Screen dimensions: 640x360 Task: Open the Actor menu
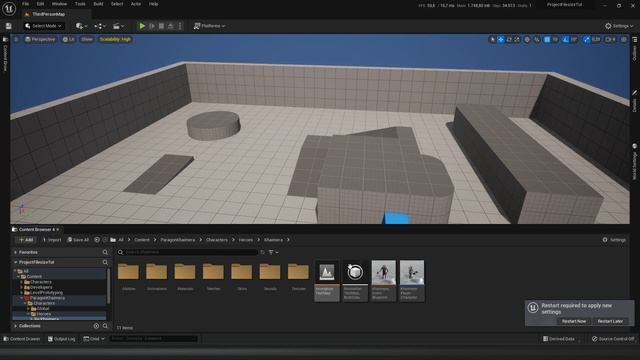point(136,4)
